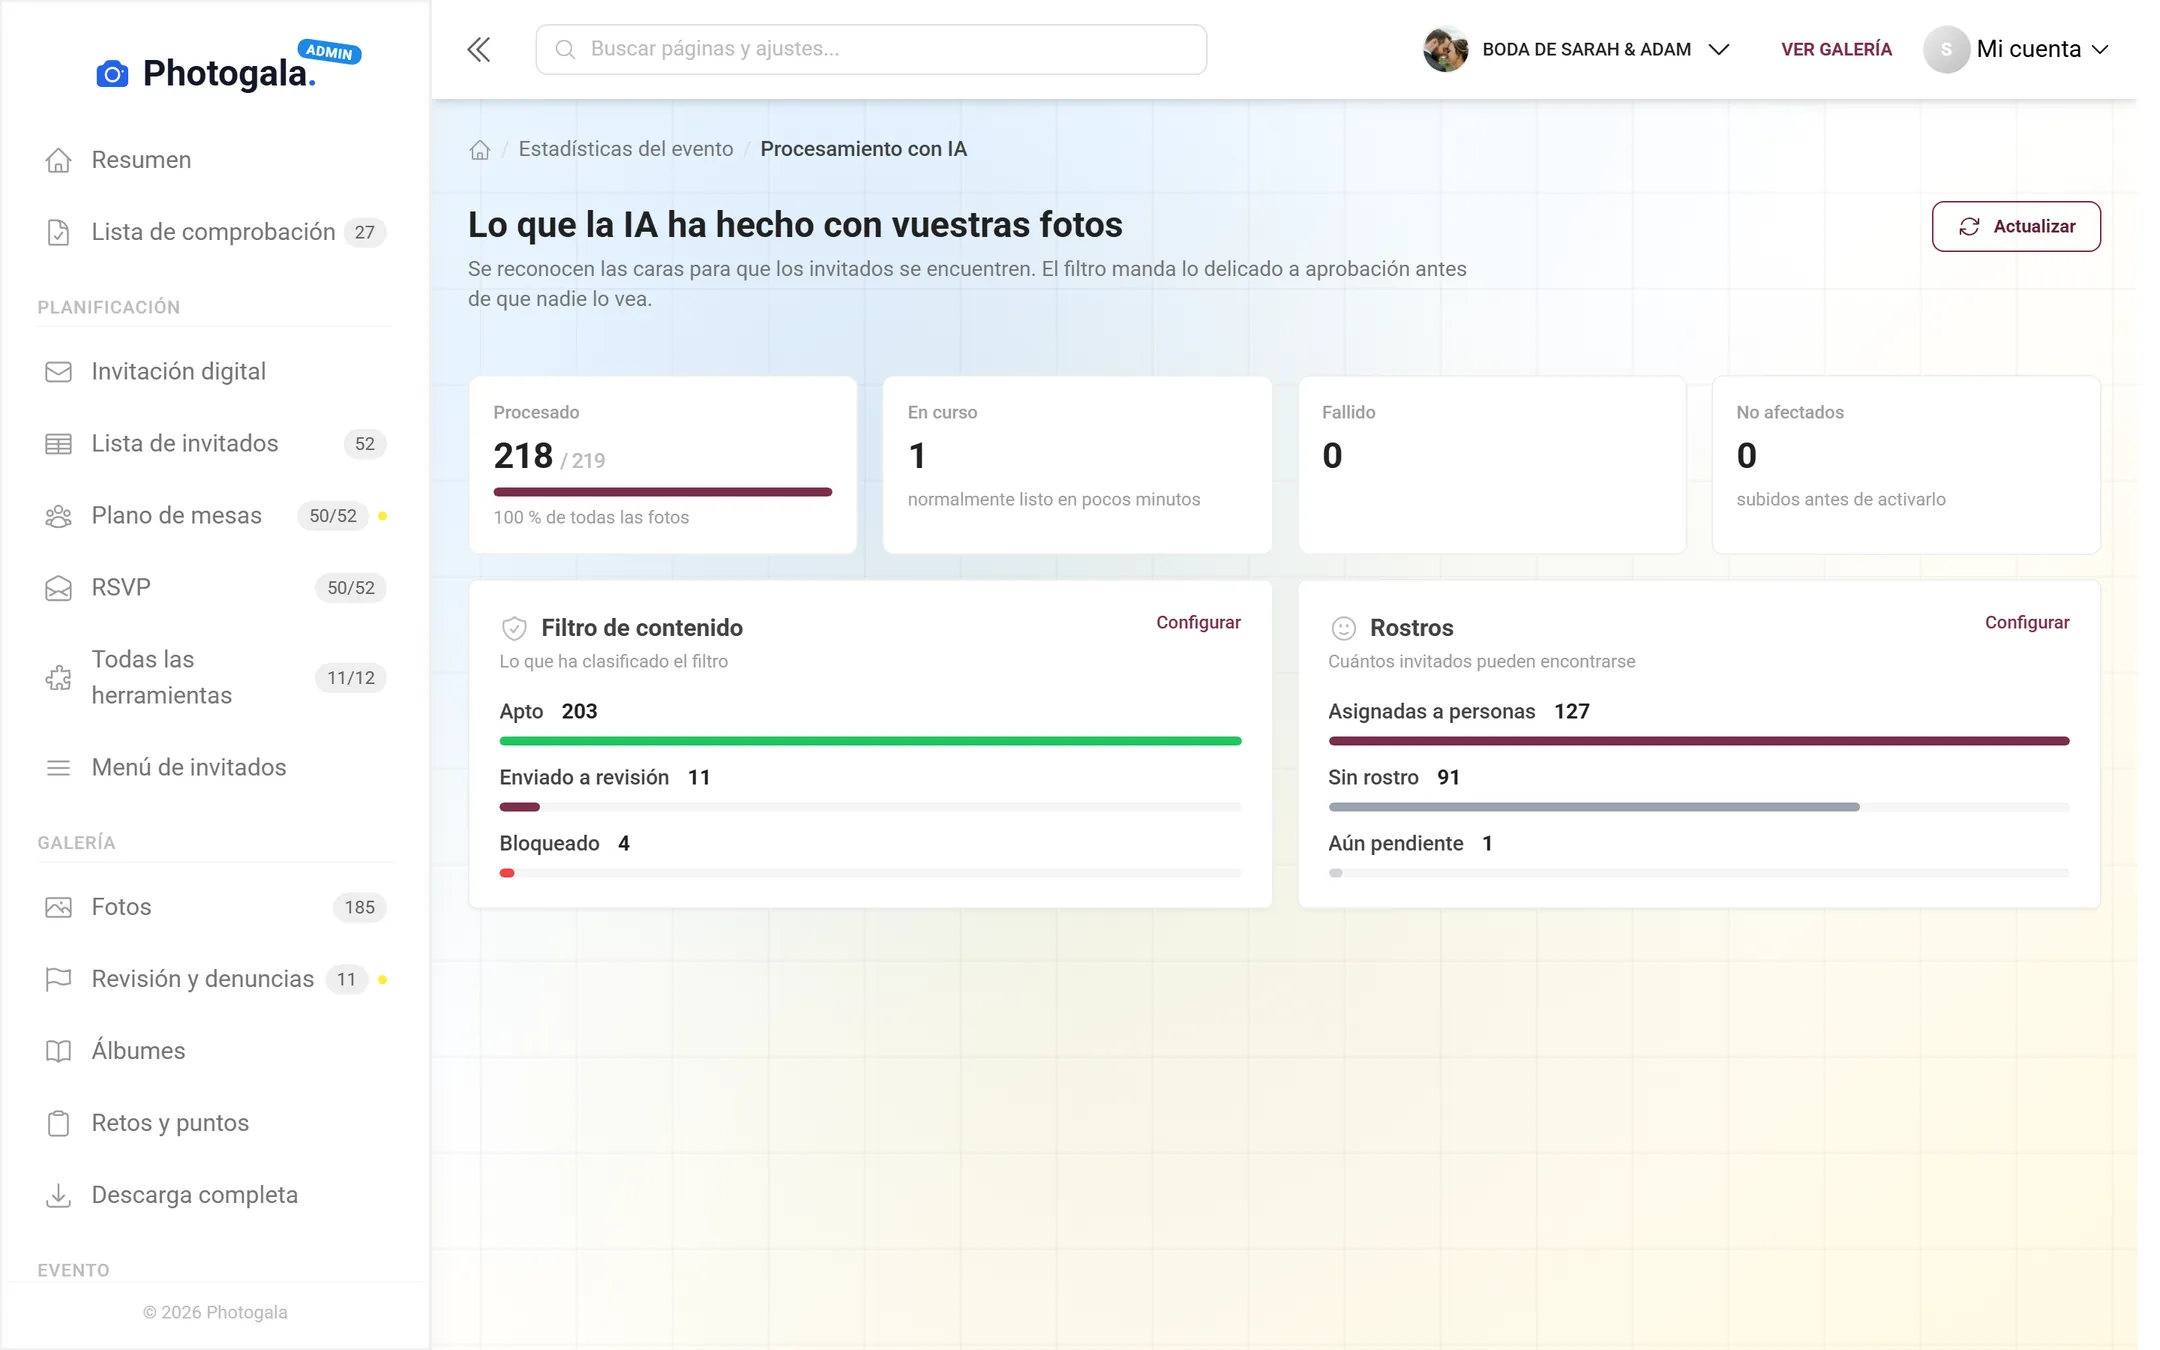
Task: Select Álbumes in the sidebar
Action: coord(215,1051)
